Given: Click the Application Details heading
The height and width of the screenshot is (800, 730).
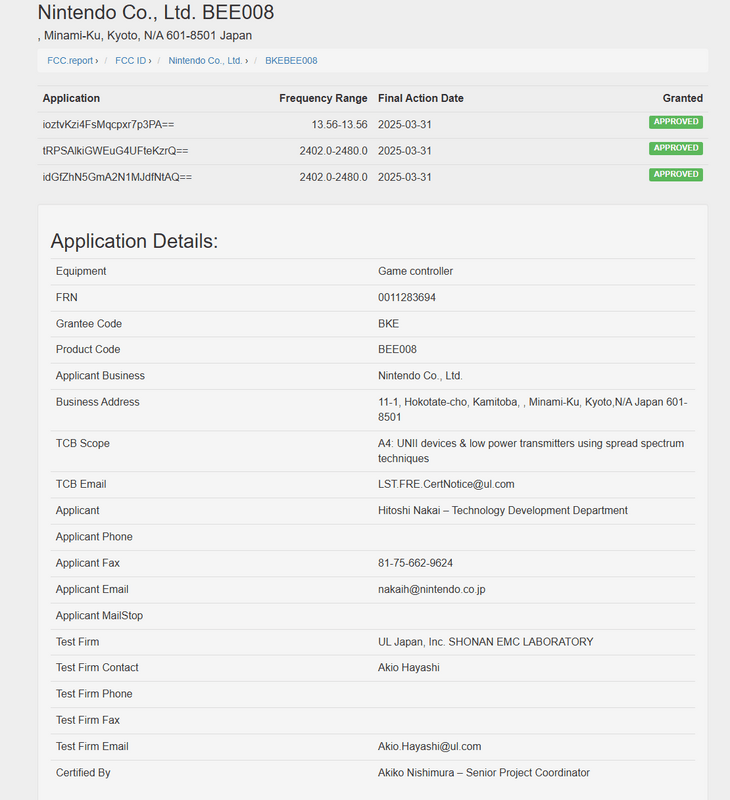Looking at the screenshot, I should coord(134,241).
